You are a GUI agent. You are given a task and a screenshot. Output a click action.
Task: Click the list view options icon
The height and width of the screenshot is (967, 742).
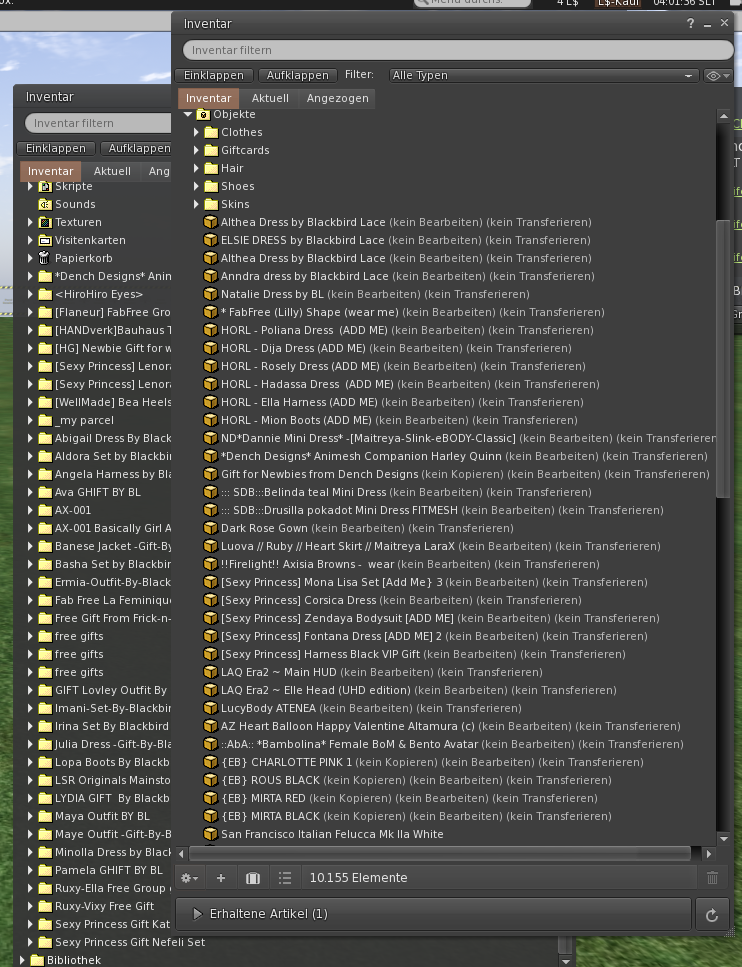(x=285, y=878)
